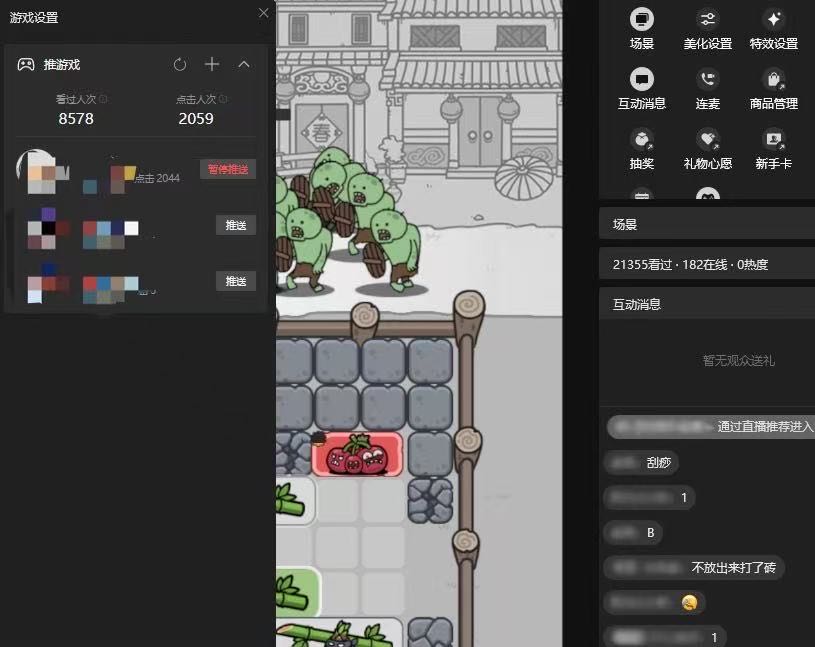Refresh the 推游戏 game list
Screen dimensions: 815x647
click(180, 65)
